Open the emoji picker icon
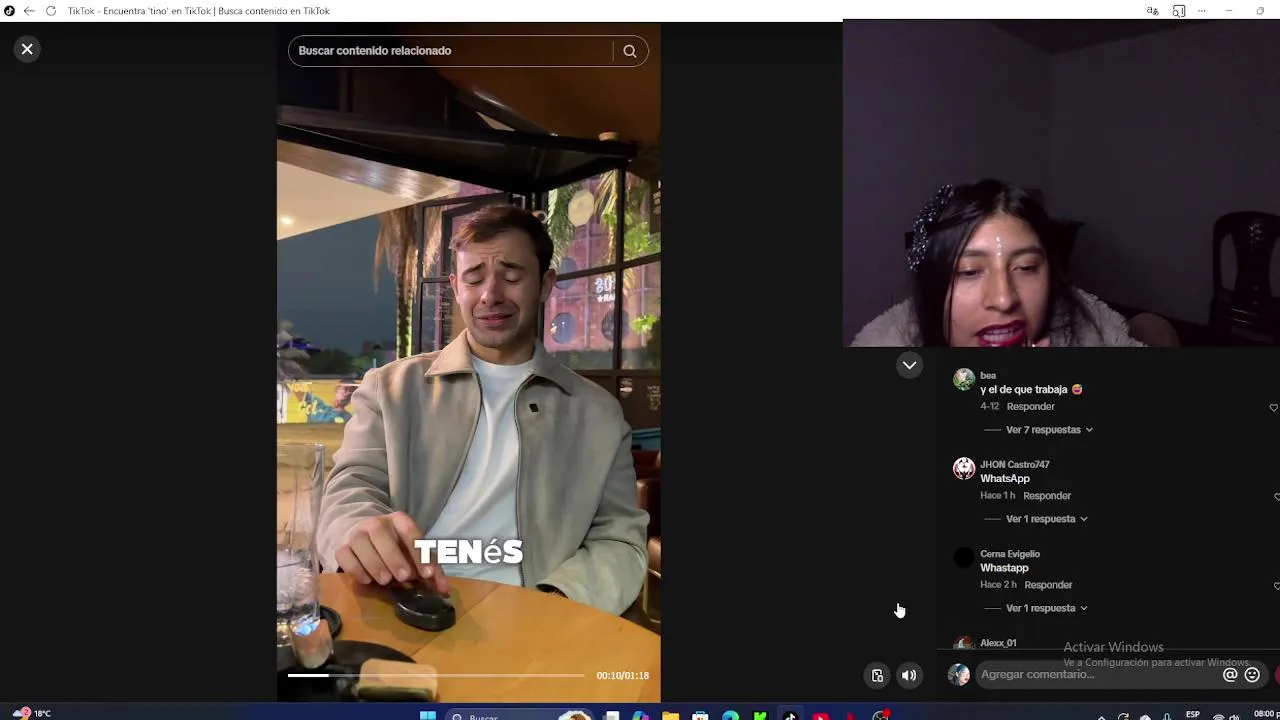 coord(1252,675)
